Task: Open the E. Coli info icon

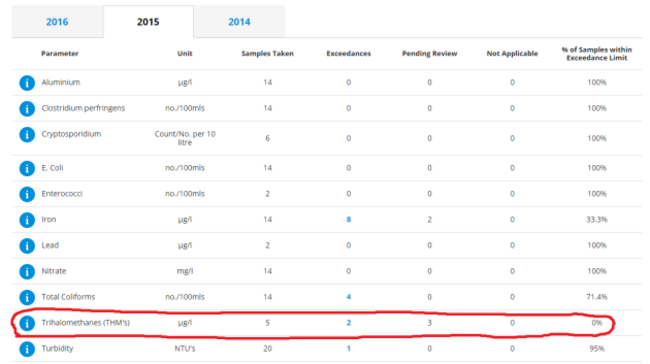Action: 27,168
